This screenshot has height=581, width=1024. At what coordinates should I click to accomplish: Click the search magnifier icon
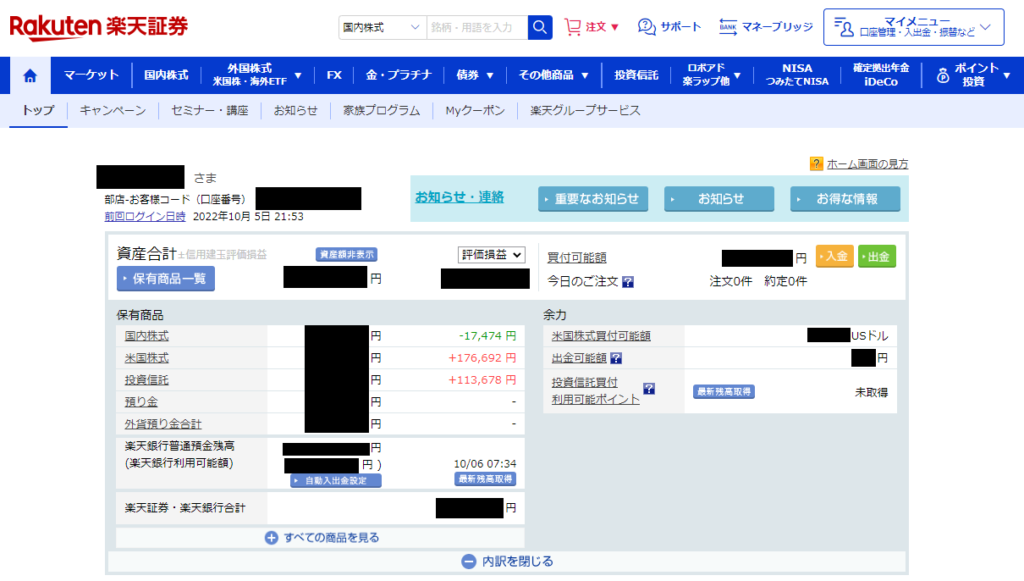(539, 27)
